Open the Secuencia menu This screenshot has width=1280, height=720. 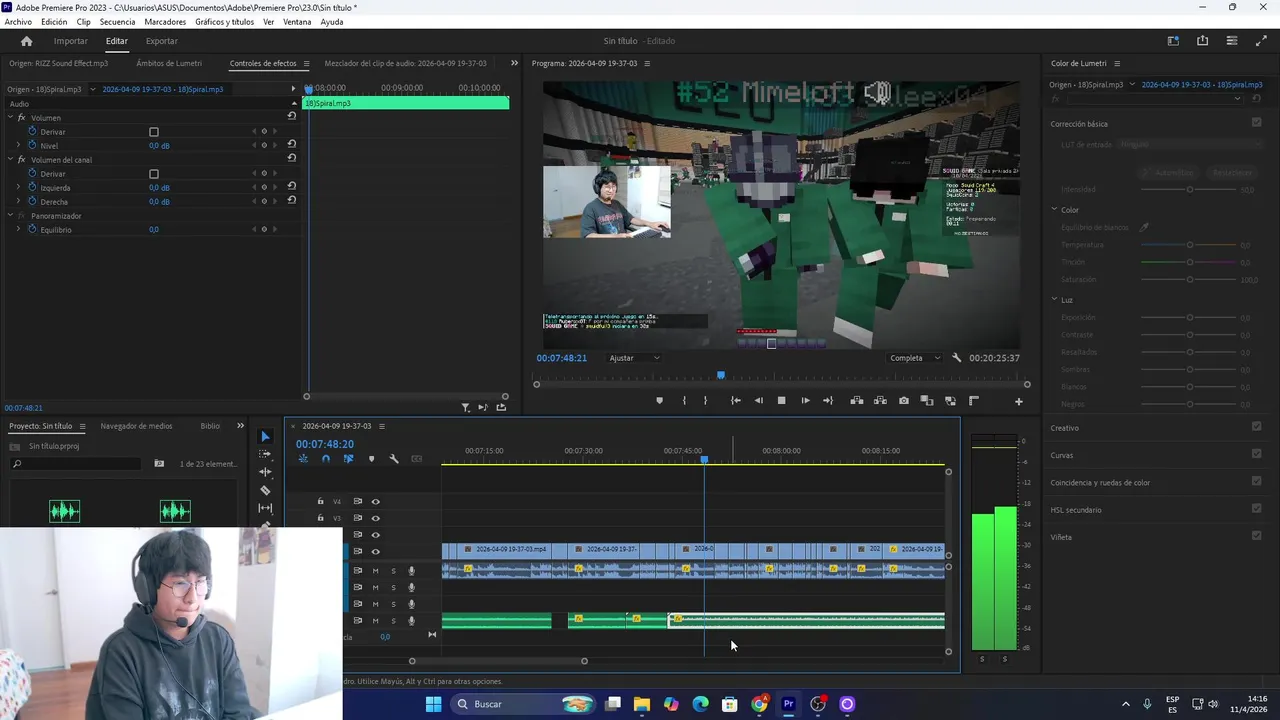point(117,22)
